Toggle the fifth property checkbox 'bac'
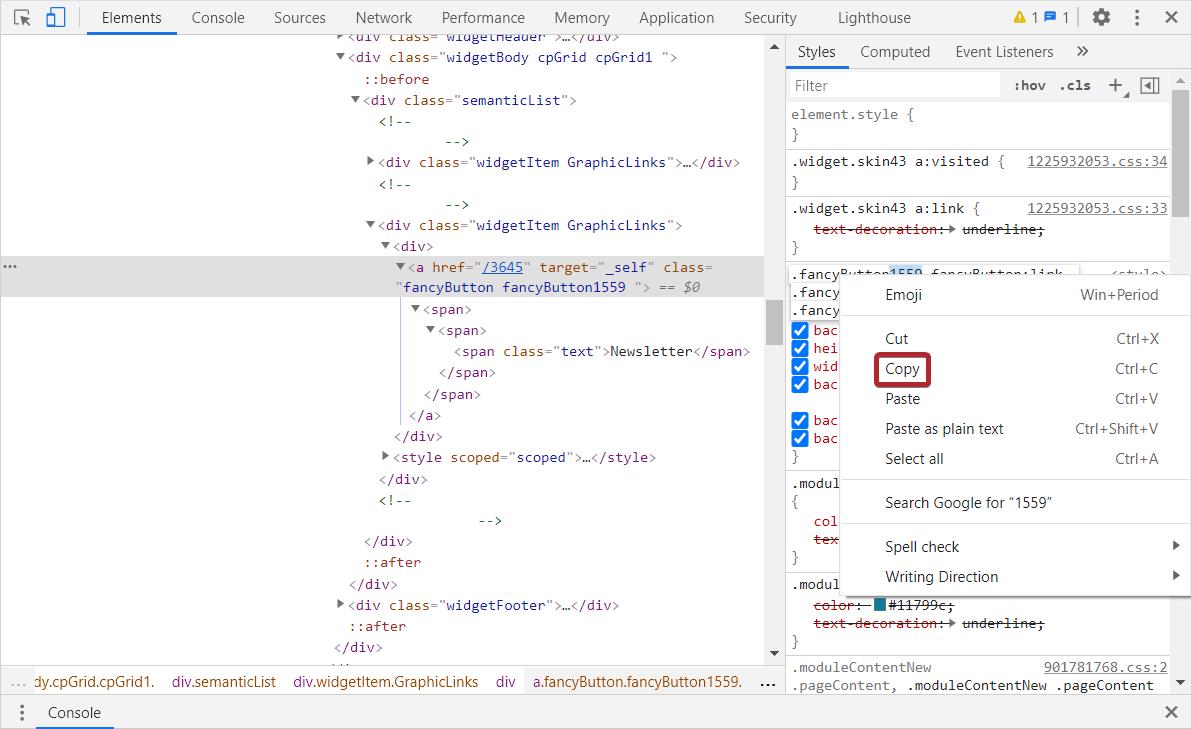Screen dimensions: 1191x729 point(800,421)
